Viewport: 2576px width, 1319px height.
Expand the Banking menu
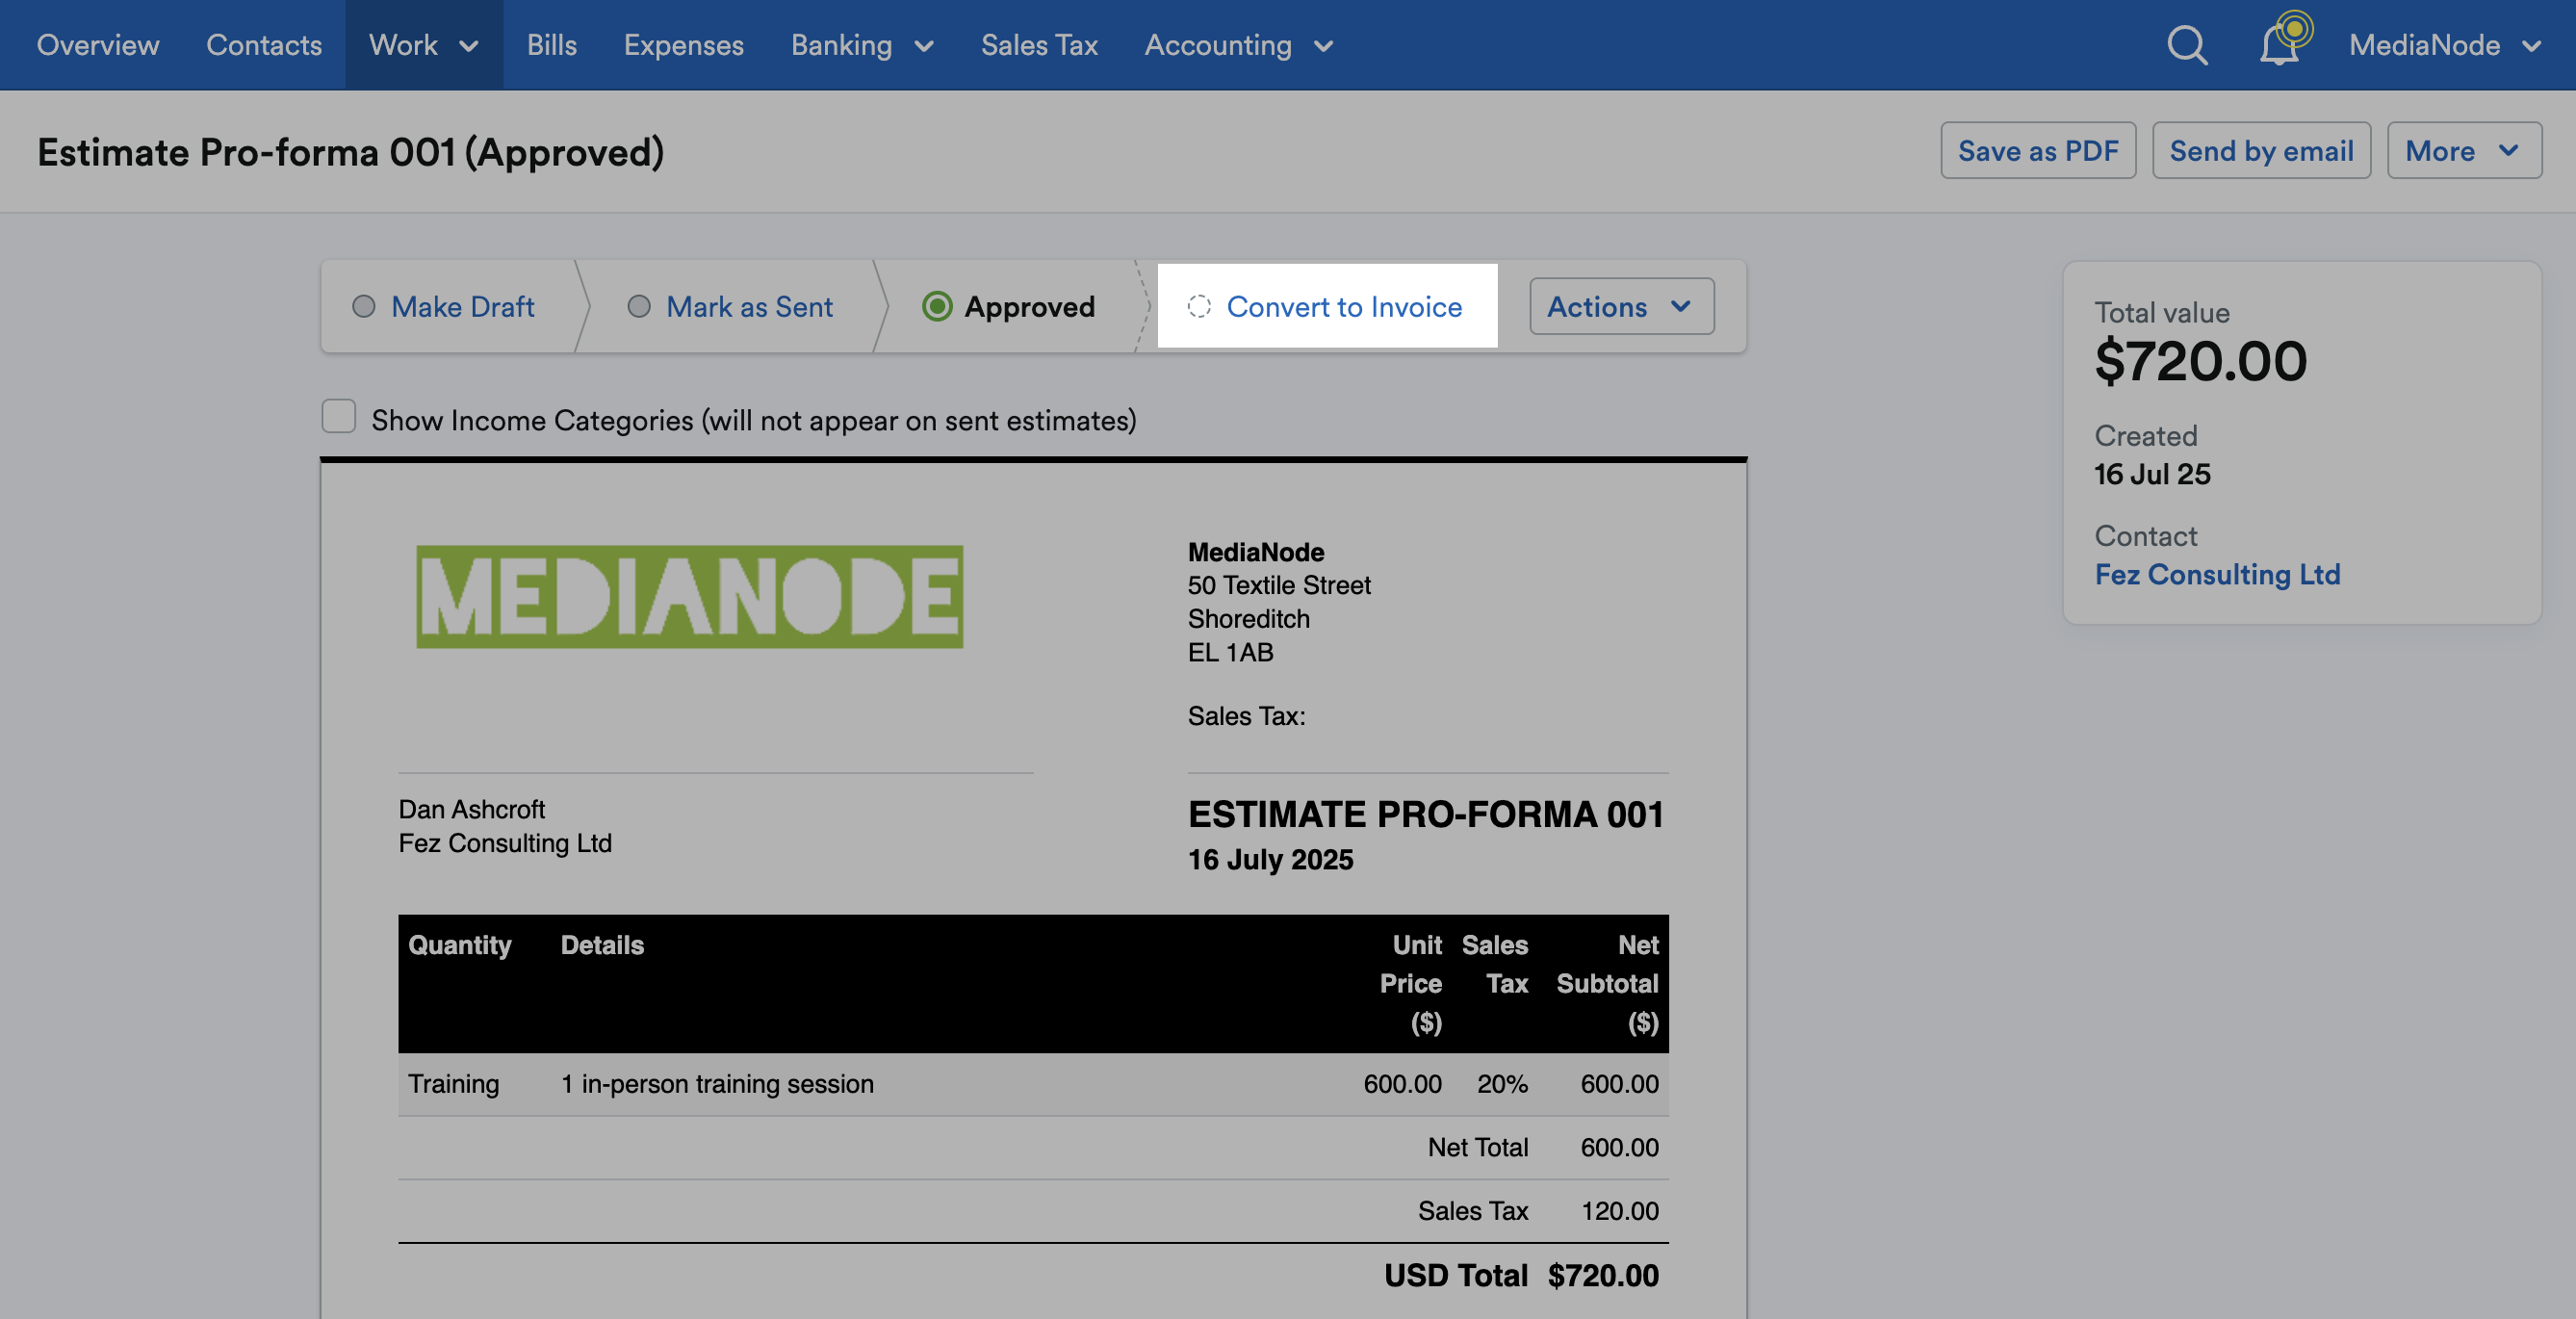[x=861, y=45]
